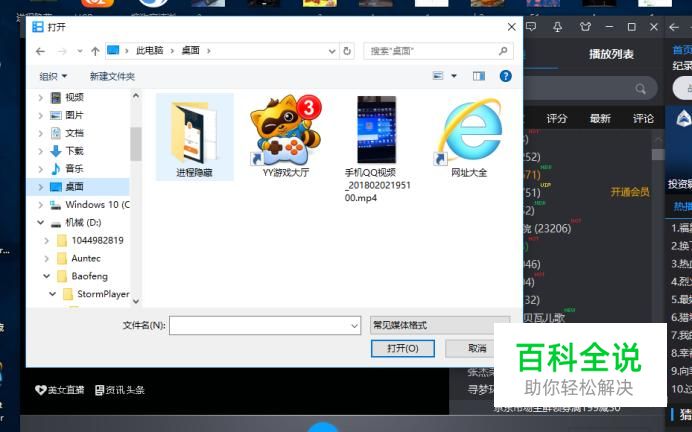
Task: Click the 打开(O) button
Action: 402,348
